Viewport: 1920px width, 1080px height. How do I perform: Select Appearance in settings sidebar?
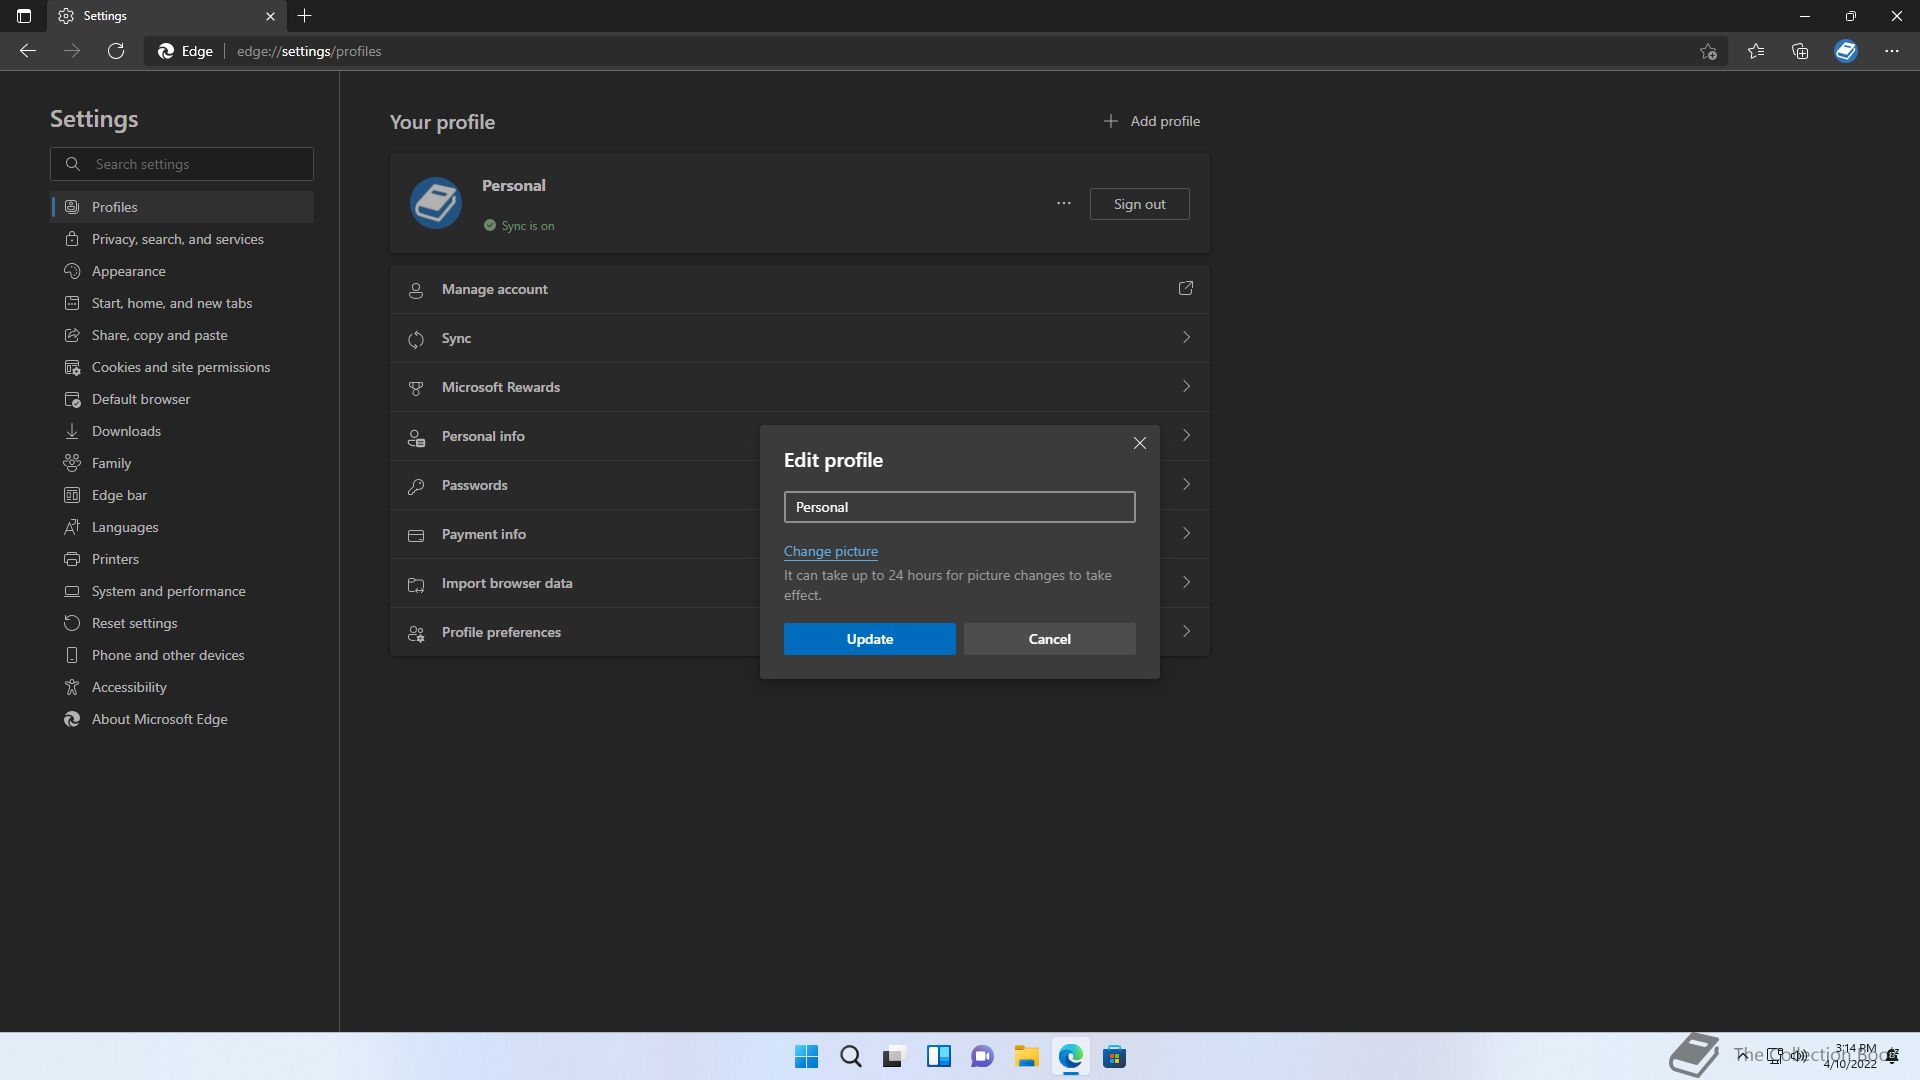tap(129, 271)
